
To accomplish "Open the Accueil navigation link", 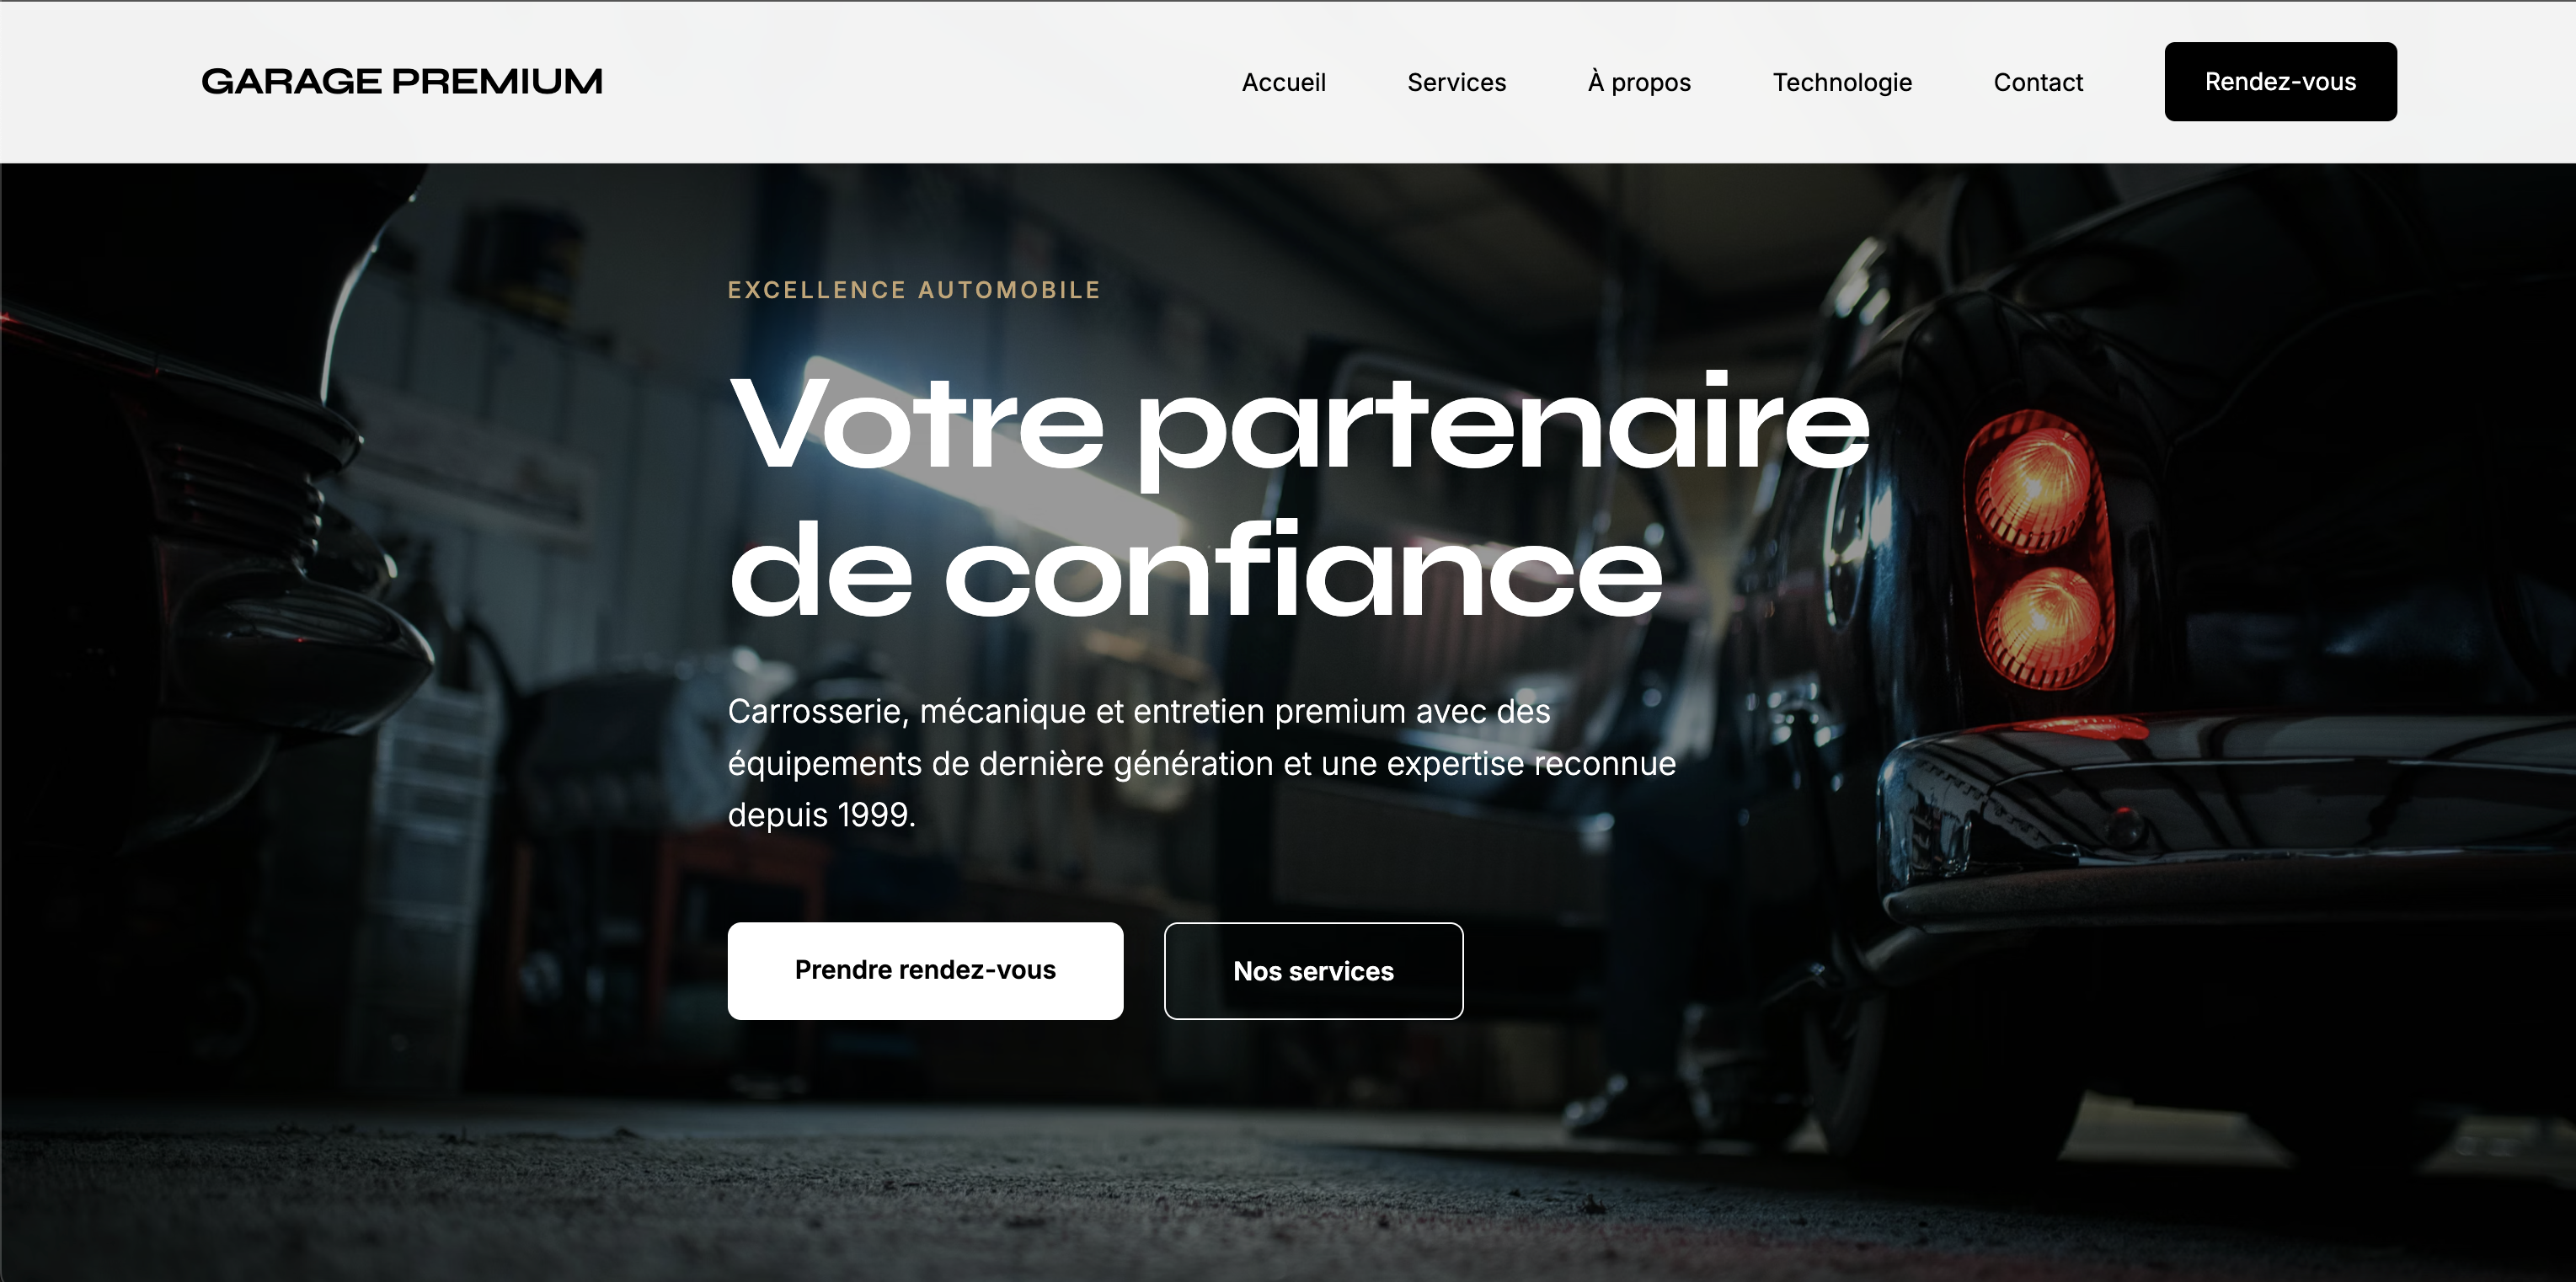I will click(x=1283, y=82).
